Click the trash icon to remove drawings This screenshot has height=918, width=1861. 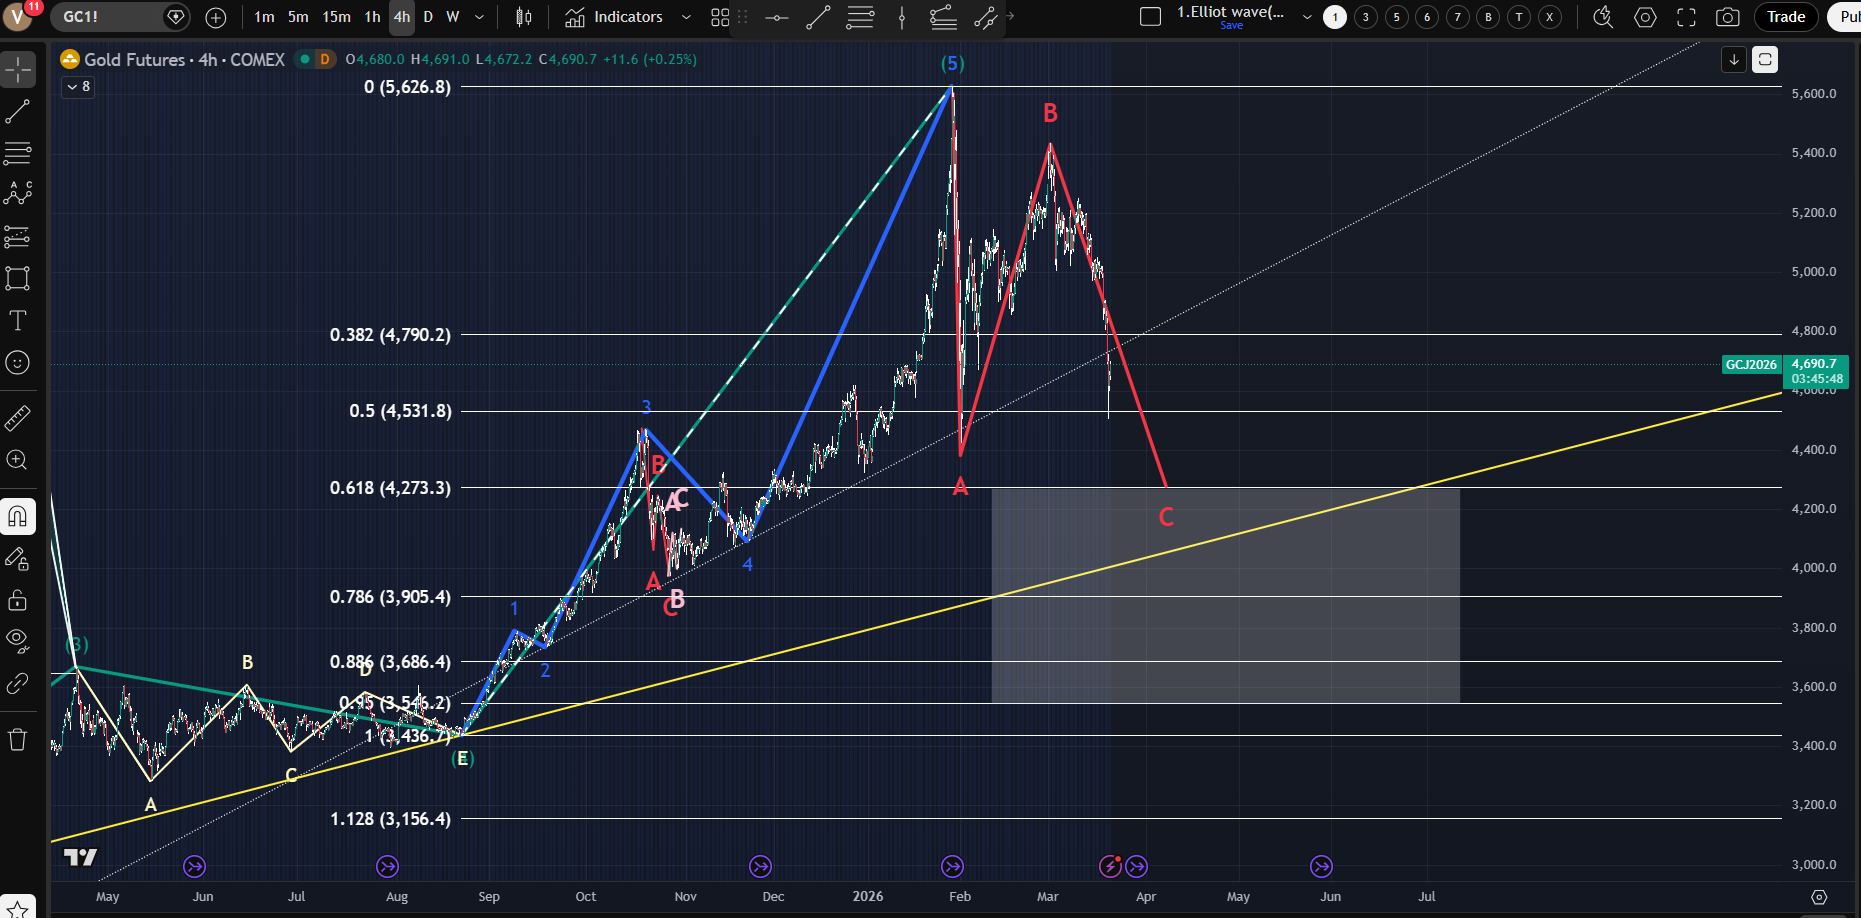[x=18, y=740]
